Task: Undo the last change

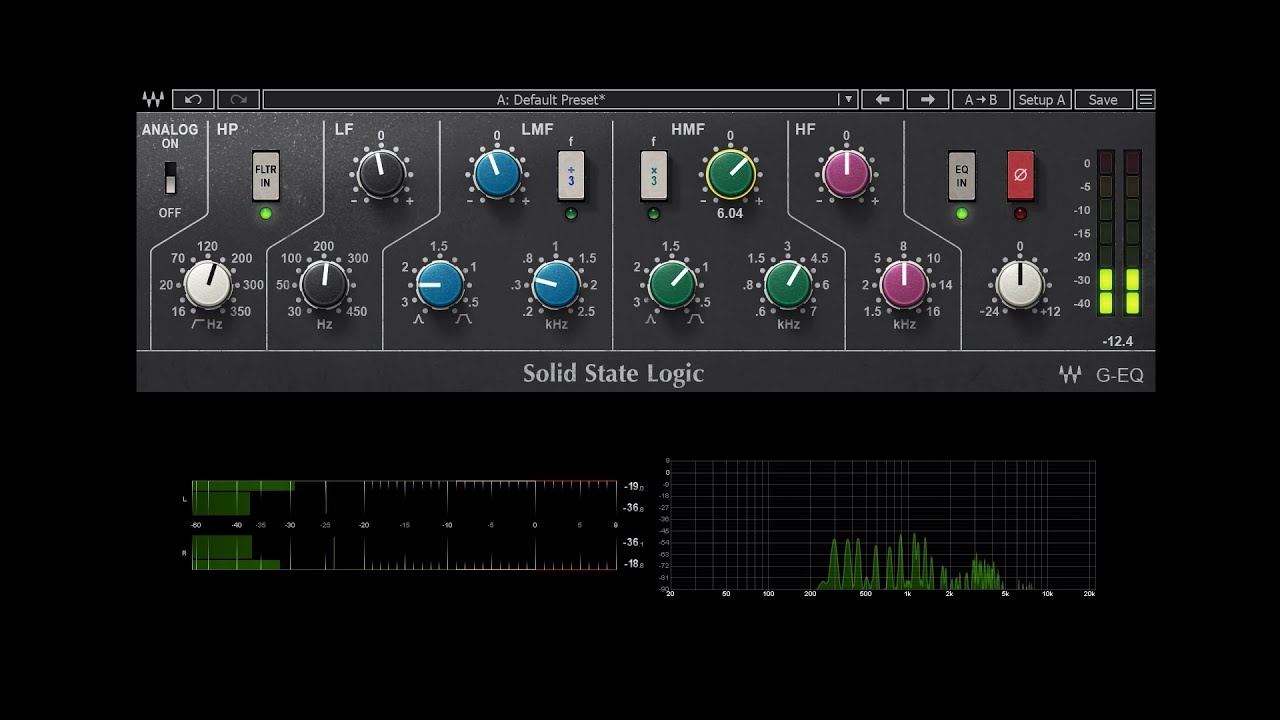Action: (x=193, y=99)
